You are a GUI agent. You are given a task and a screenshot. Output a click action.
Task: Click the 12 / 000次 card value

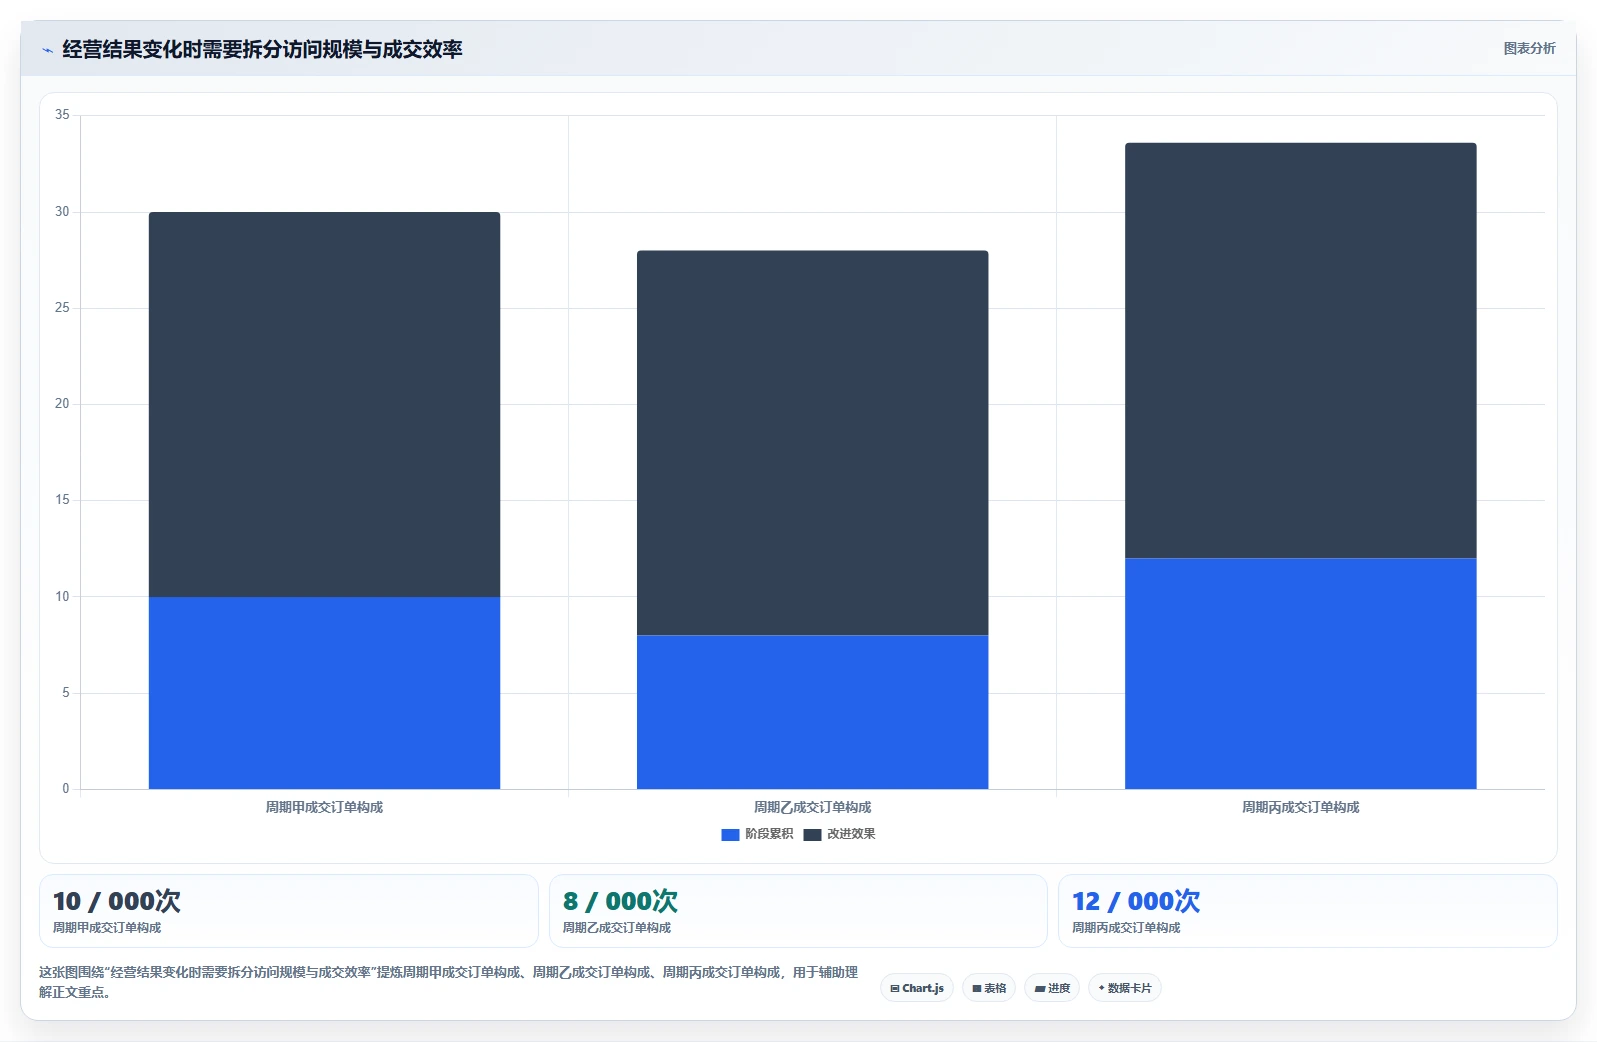pos(1136,901)
